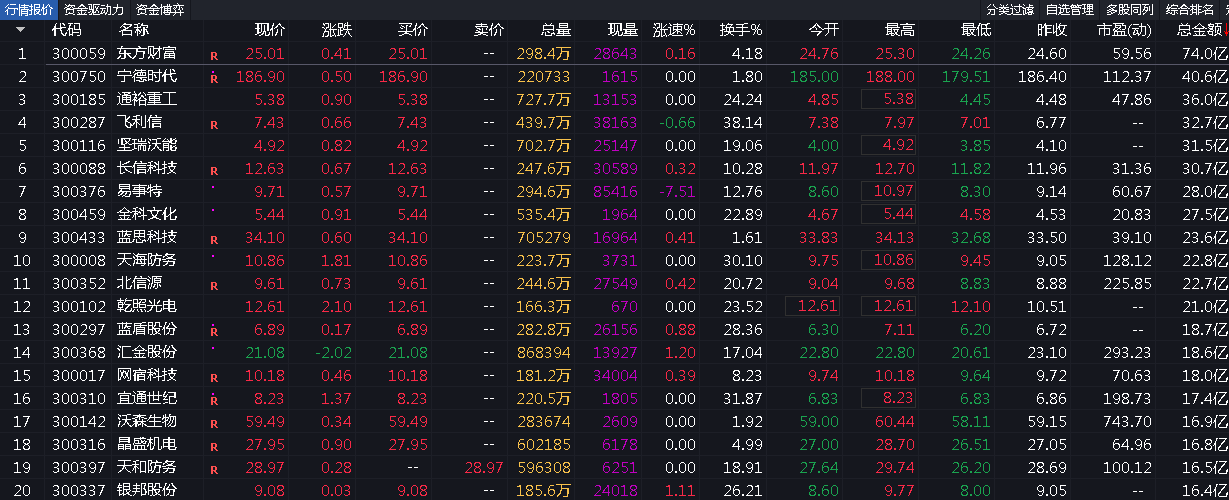Select stock name 坚瑞沃能
Image resolution: width=1229 pixels, height=500 pixels.
tap(147, 145)
